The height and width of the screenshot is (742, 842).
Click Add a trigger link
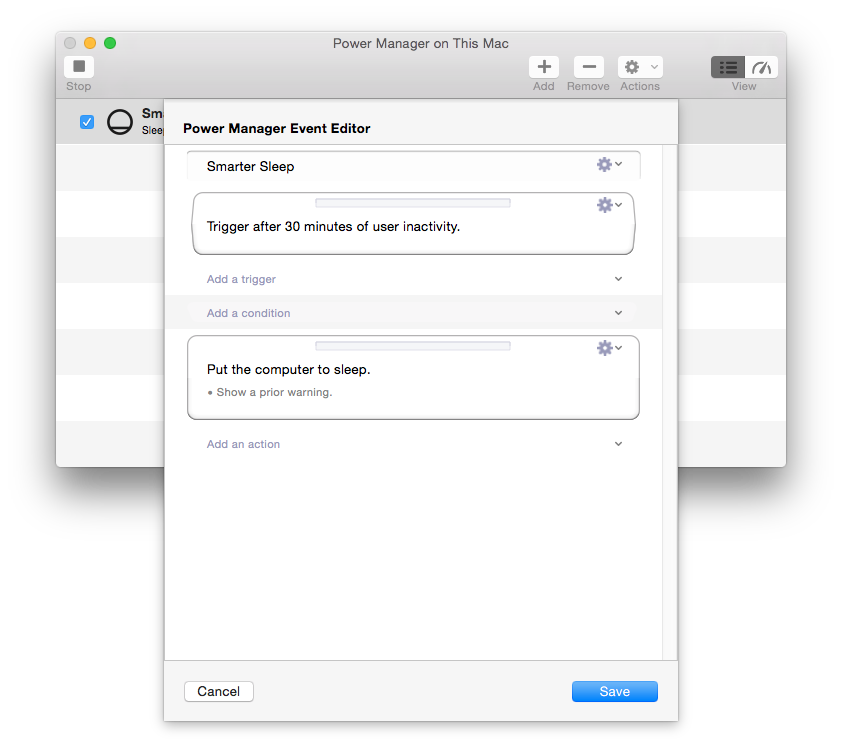[x=241, y=279]
